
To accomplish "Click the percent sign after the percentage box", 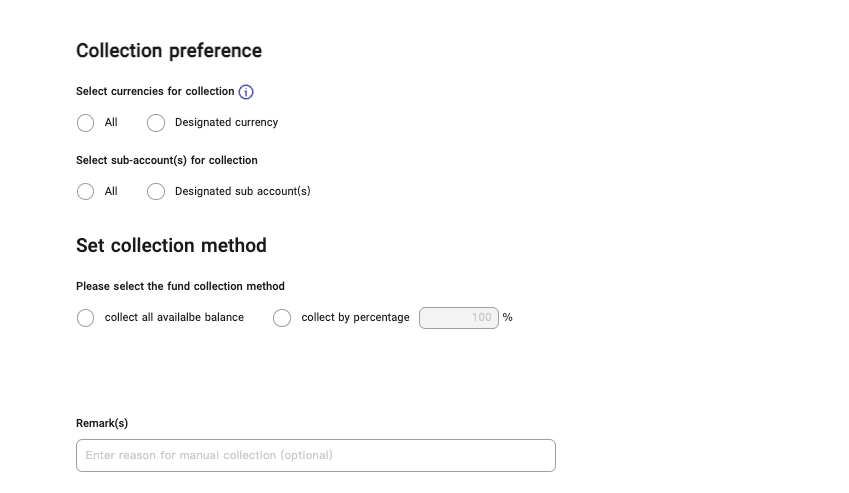I will pos(508,318).
